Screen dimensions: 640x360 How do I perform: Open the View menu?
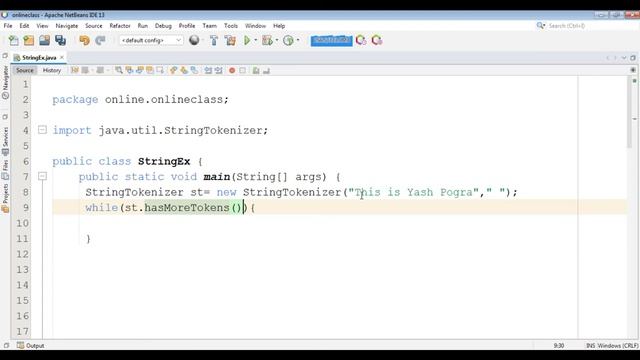click(x=42, y=26)
